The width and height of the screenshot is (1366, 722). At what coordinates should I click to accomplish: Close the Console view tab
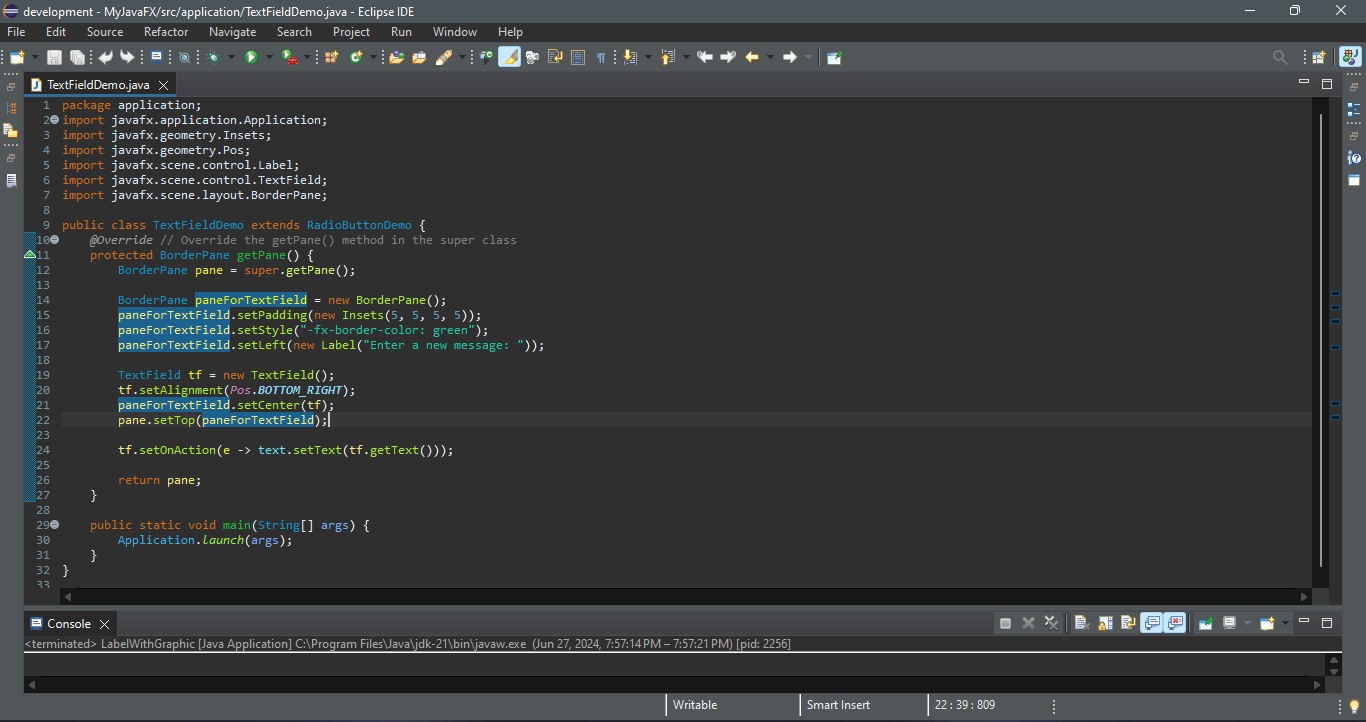click(x=104, y=624)
